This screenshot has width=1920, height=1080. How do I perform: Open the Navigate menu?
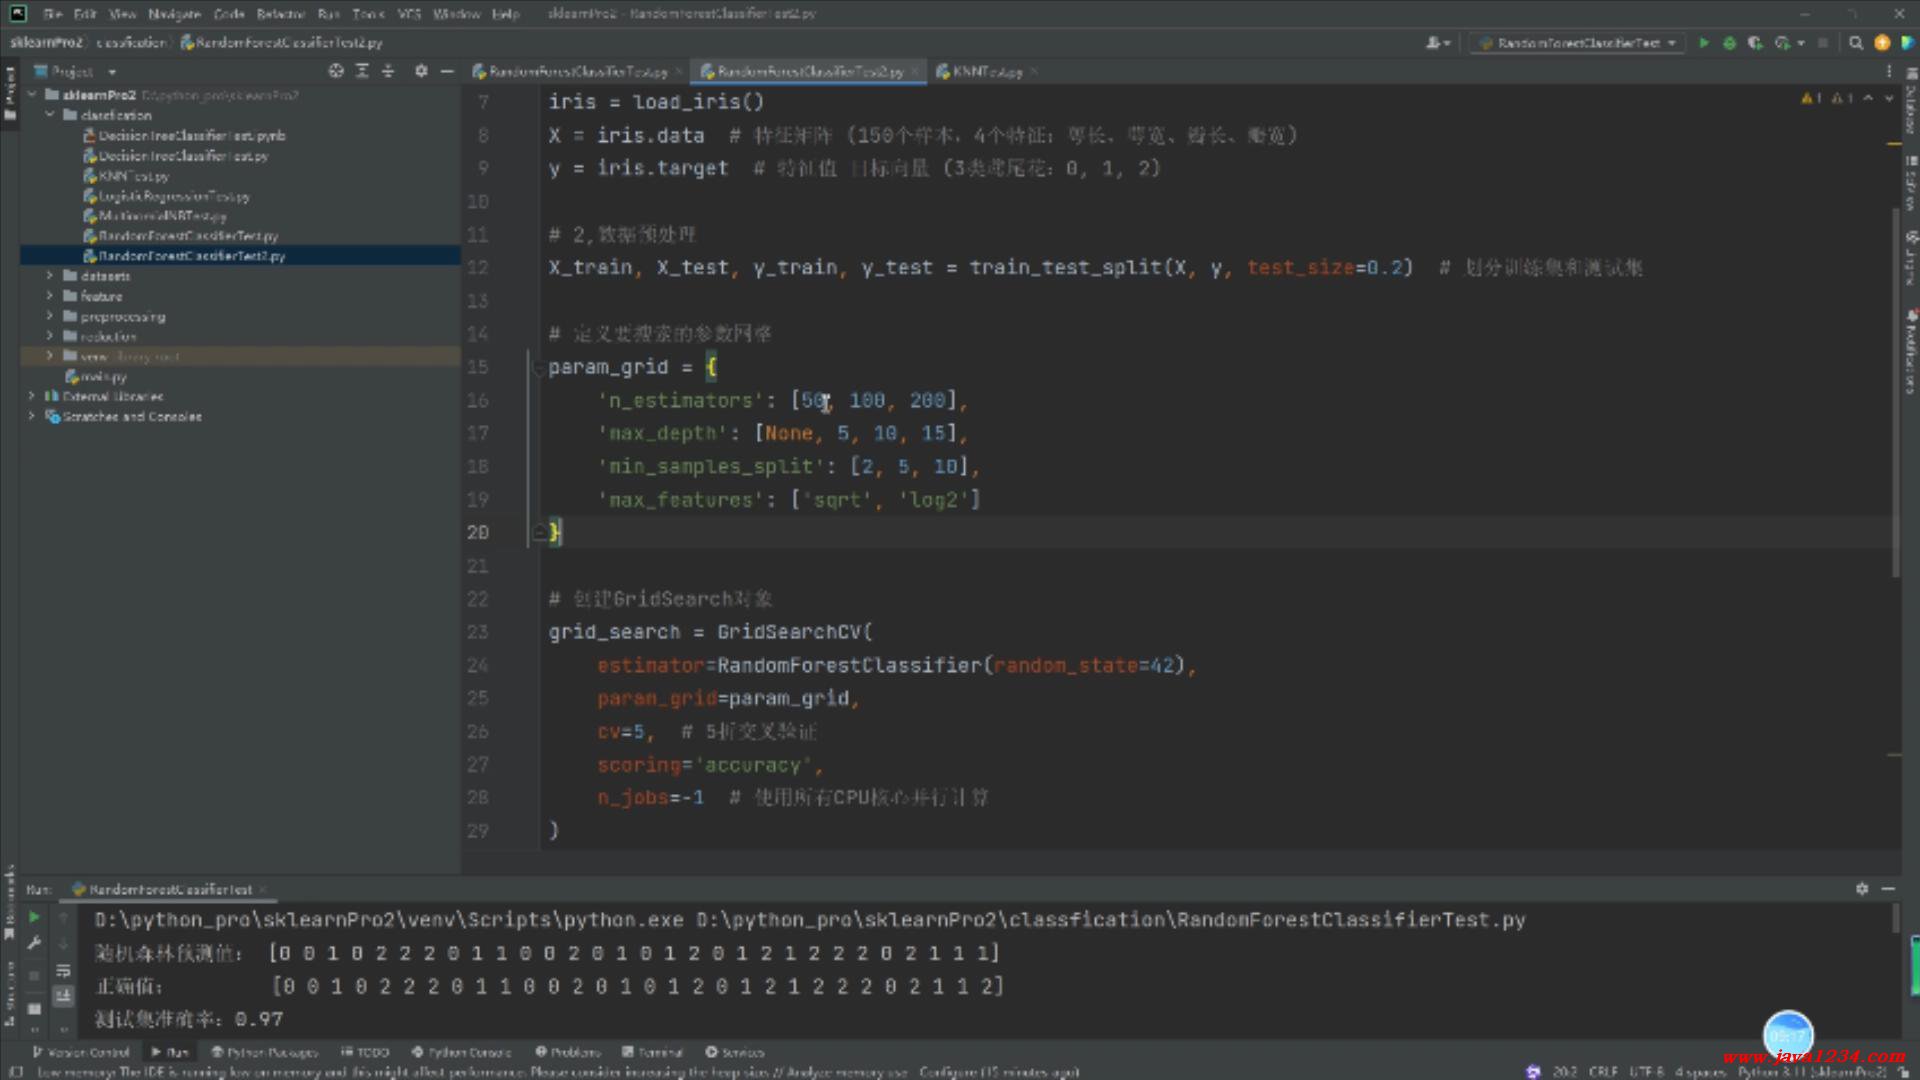pos(174,14)
